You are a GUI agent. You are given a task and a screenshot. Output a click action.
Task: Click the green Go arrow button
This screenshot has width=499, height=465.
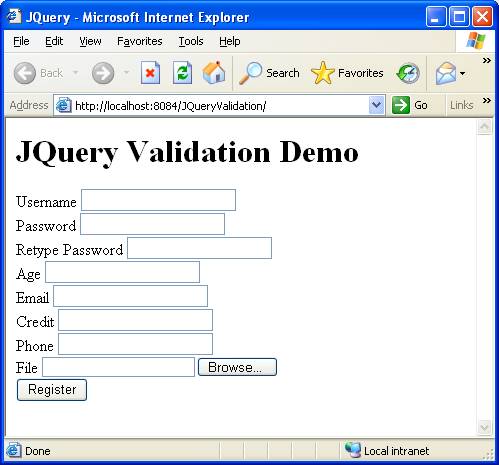tap(400, 105)
